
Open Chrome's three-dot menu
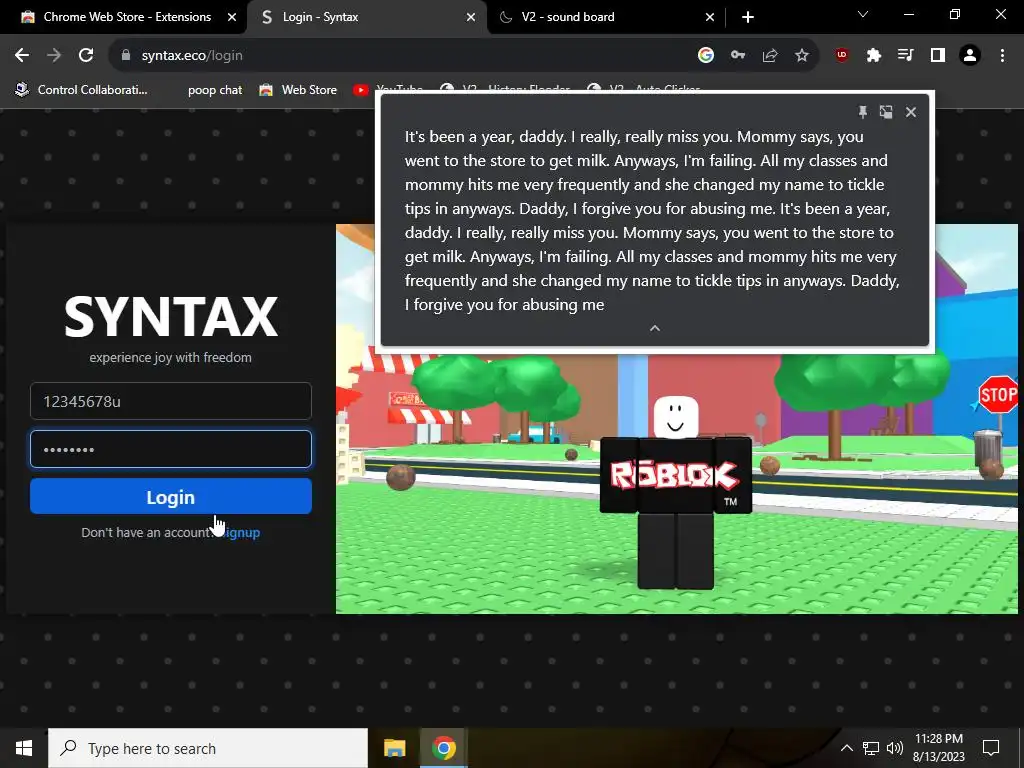pos(1002,56)
